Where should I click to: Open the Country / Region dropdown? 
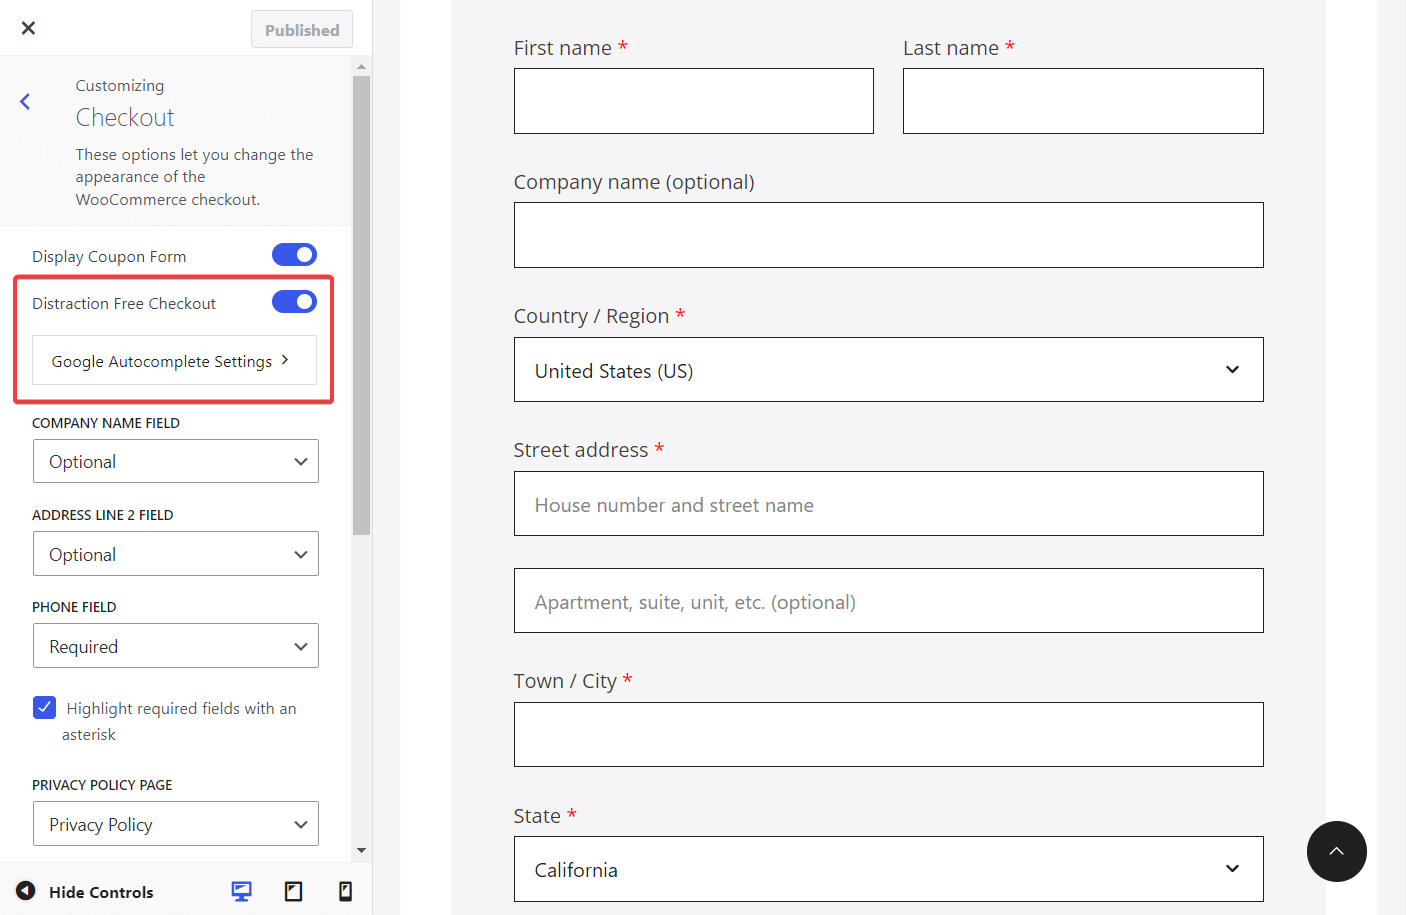(x=889, y=370)
